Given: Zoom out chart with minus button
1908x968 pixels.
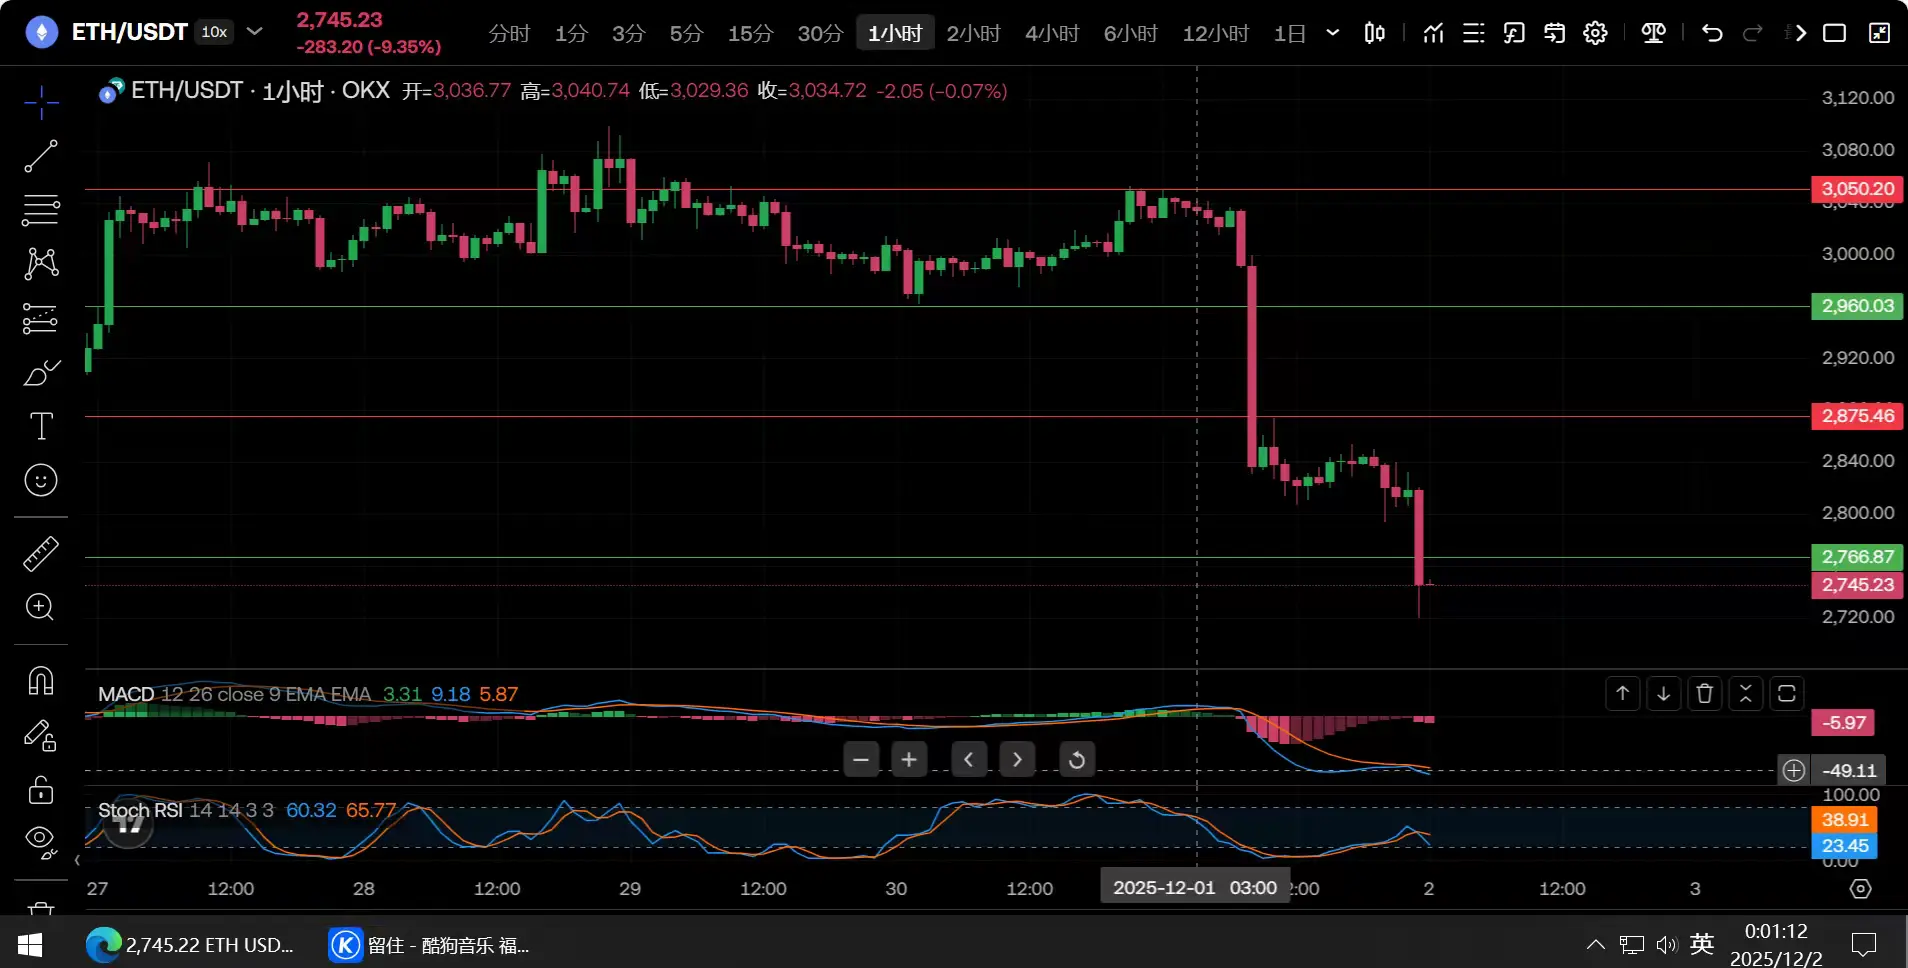Looking at the screenshot, I should pos(860,760).
